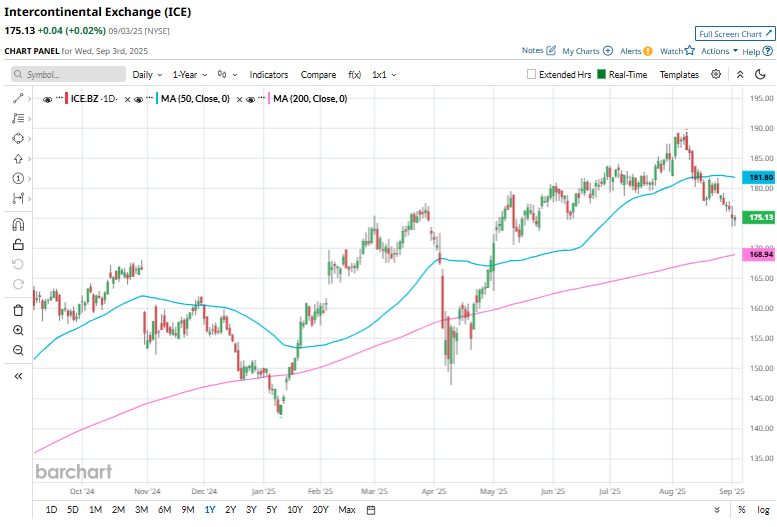Select the shapes drawing tool
777x527 pixels.
coord(18,138)
